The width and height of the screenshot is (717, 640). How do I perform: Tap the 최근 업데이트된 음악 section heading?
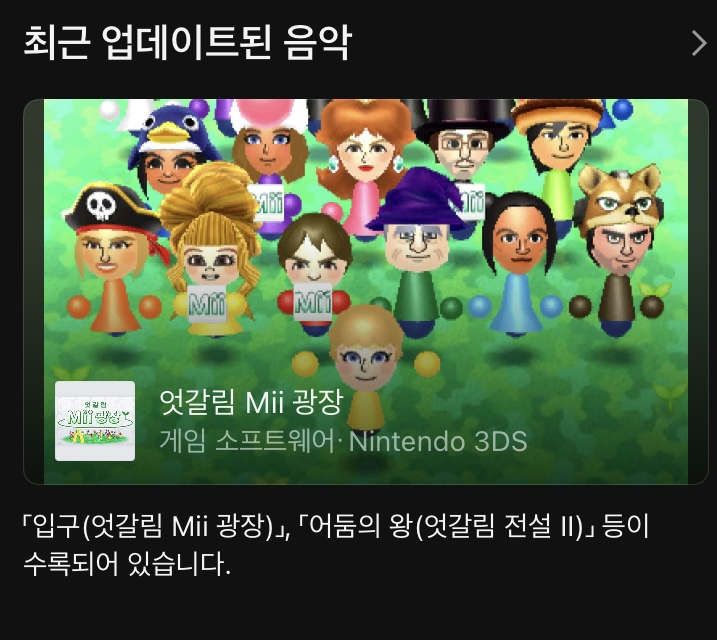click(x=187, y=43)
